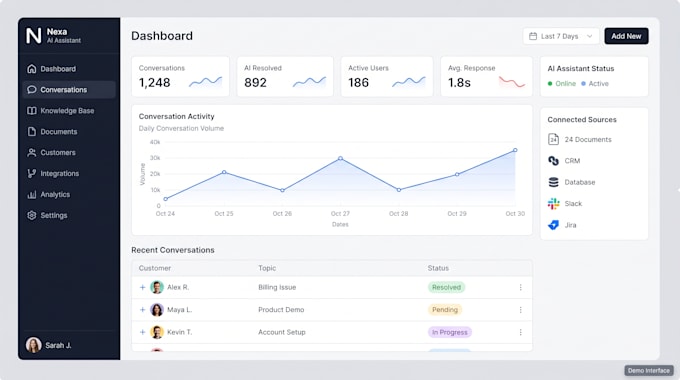
Task: Click the Analytics bar chart icon
Action: pos(32,194)
